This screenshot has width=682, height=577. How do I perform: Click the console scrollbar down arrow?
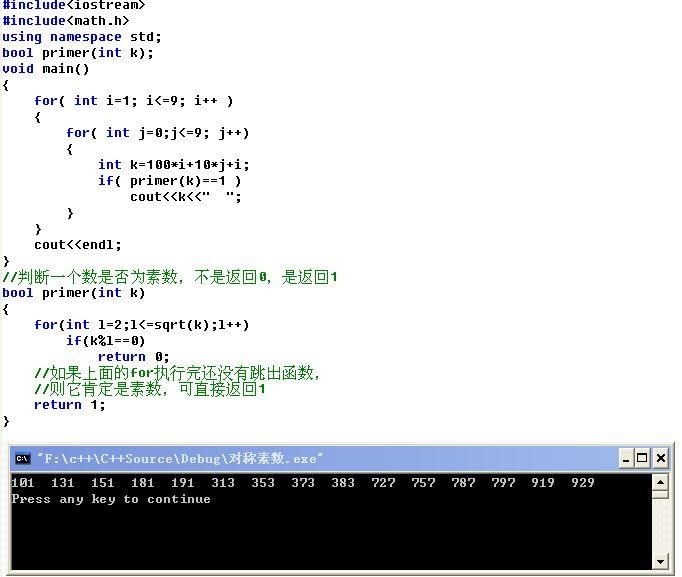(660, 561)
